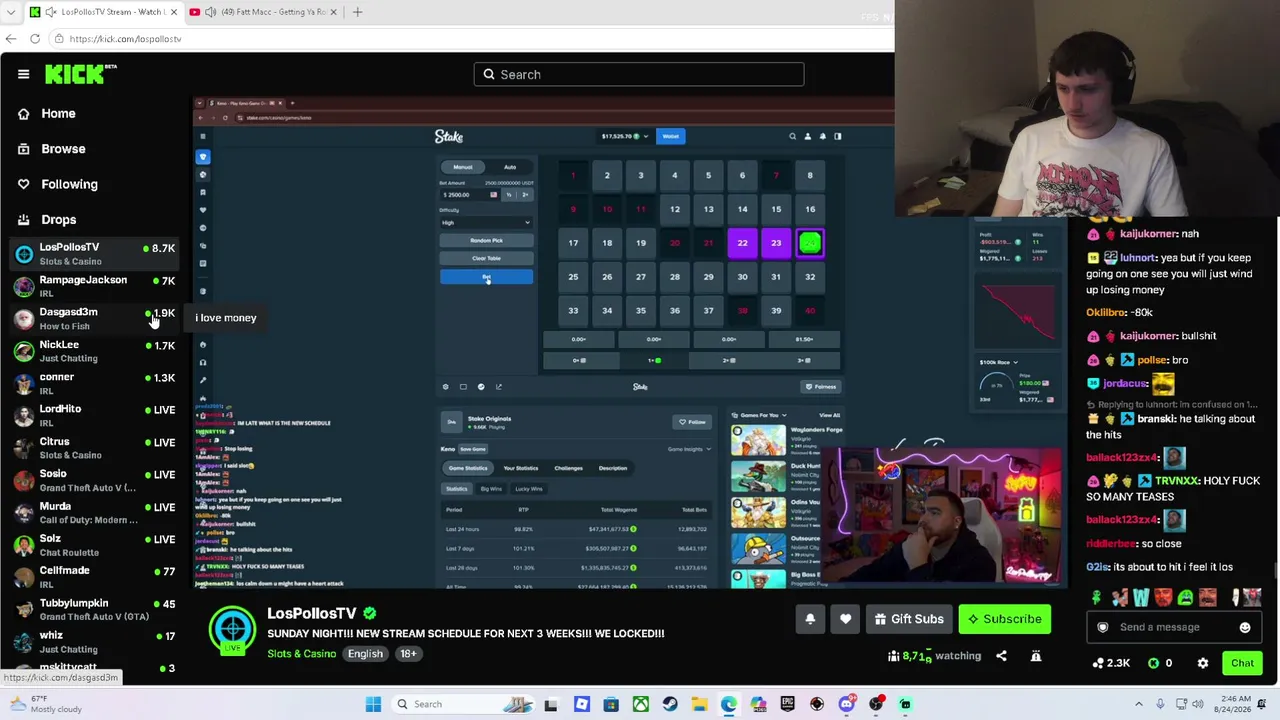Click the verified badge next to LosPollosTV
Viewport: 1280px width, 720px height.
370,613
